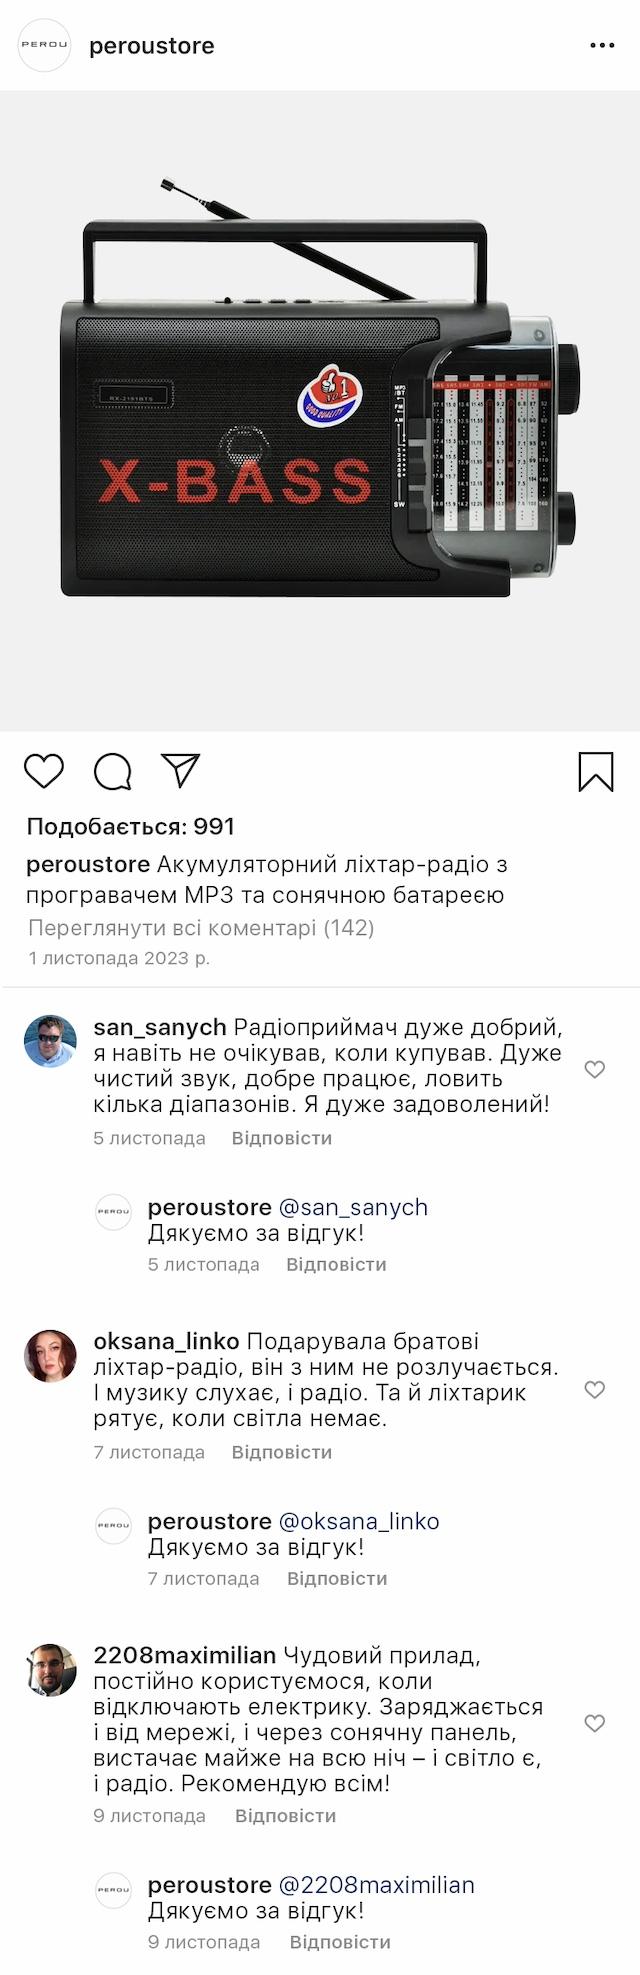Reply to 2208maximilian's comment
Image resolution: width=640 pixels, height=1975 pixels.
285,1816
